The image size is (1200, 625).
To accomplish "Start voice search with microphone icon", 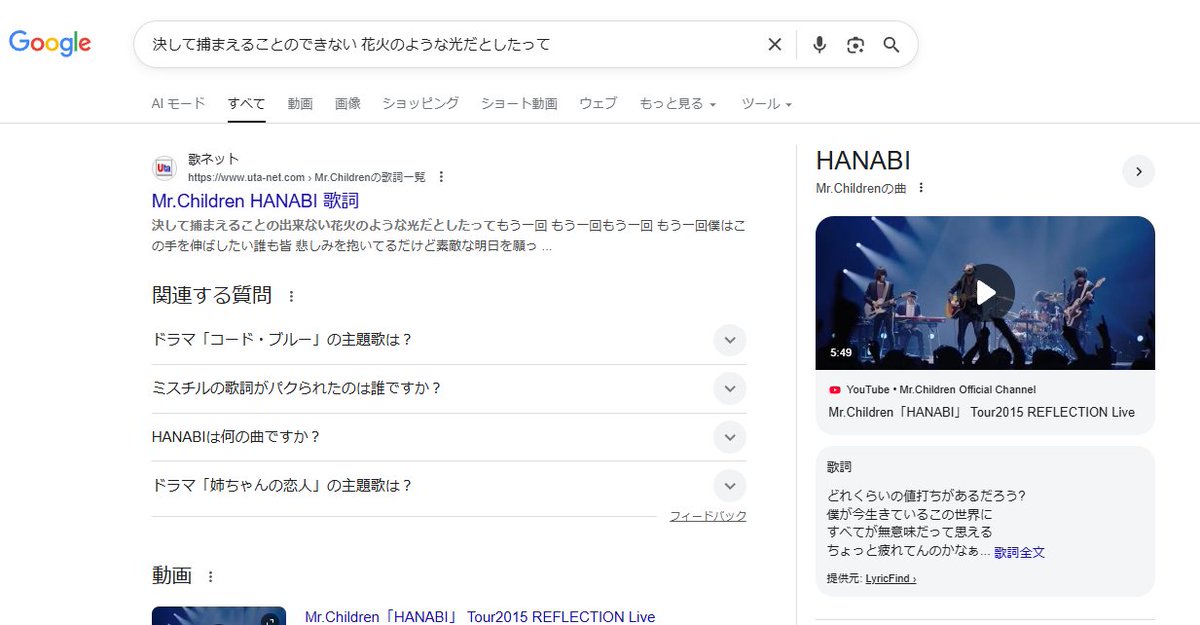I will pos(819,44).
